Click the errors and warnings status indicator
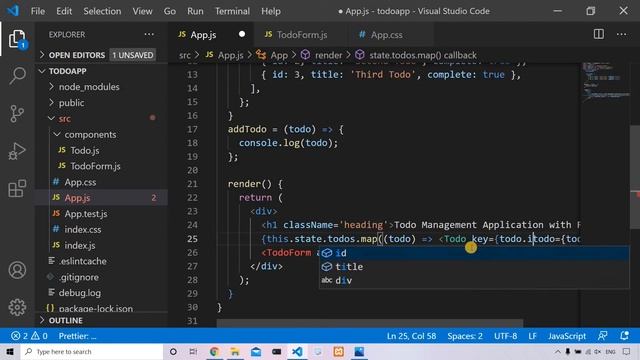Image resolution: width=640 pixels, height=360 pixels. [29, 336]
